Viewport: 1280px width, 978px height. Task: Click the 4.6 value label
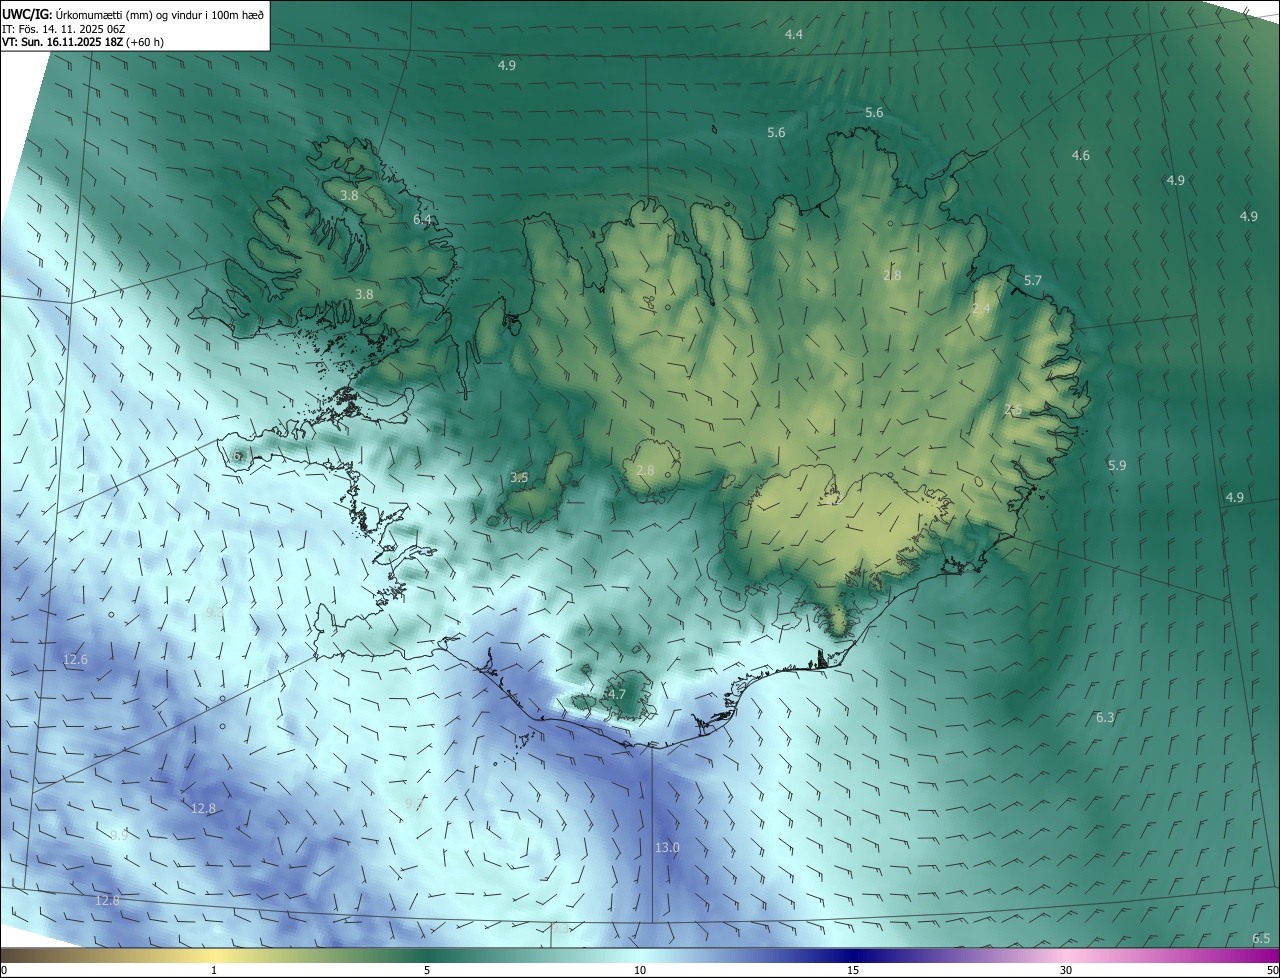tap(1081, 155)
